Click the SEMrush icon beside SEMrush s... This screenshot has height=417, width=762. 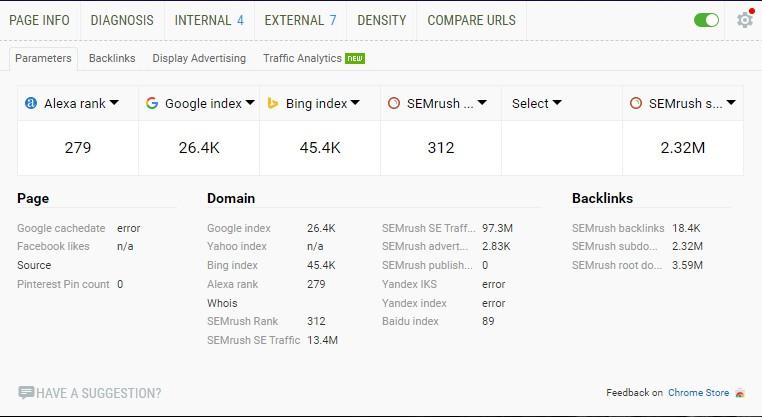coord(636,103)
